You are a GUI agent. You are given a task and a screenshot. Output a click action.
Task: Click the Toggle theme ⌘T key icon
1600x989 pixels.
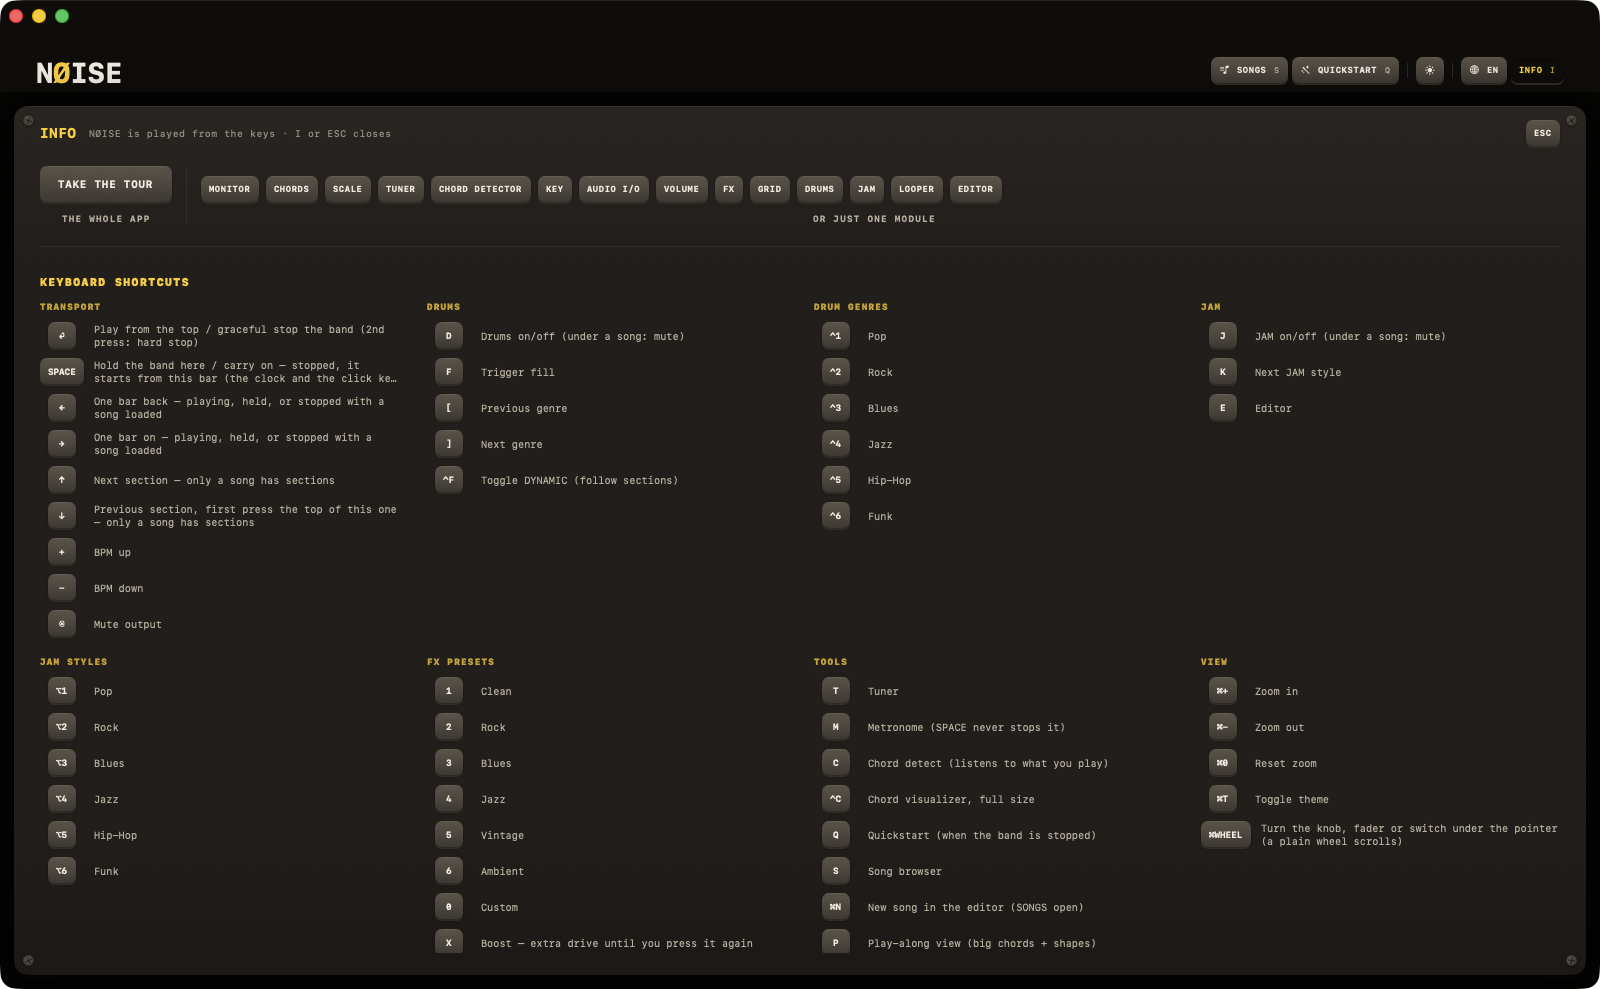(1223, 798)
